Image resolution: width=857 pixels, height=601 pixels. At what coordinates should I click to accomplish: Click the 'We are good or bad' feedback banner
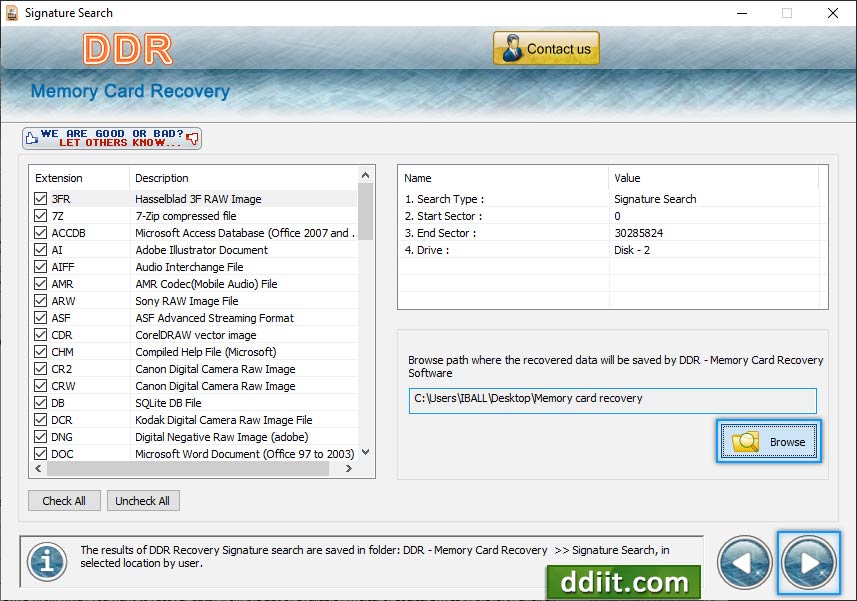(x=112, y=138)
